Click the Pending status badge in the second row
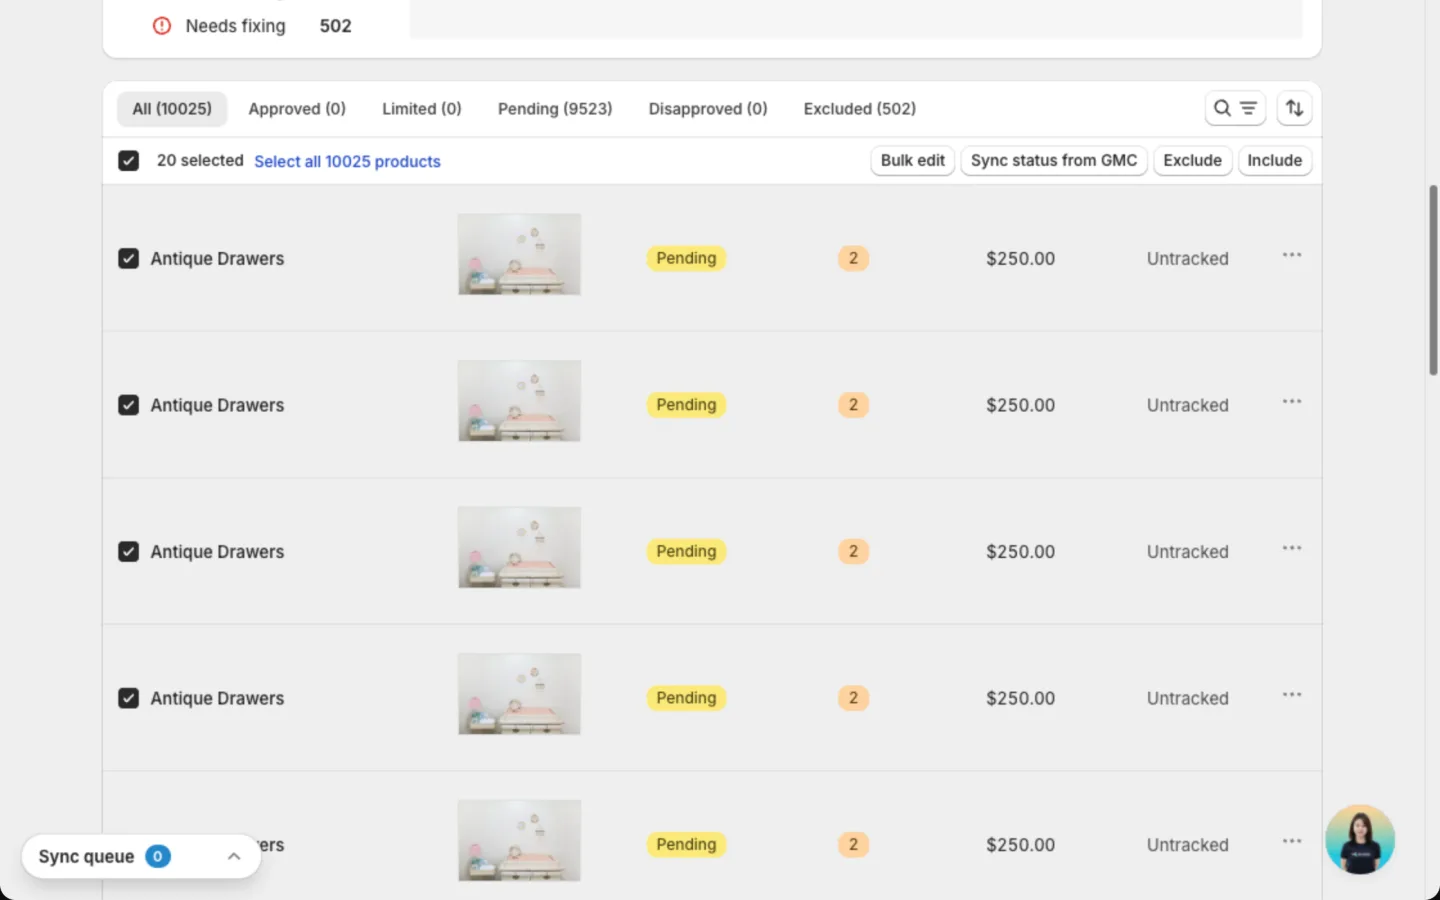1440x900 pixels. [x=686, y=405]
